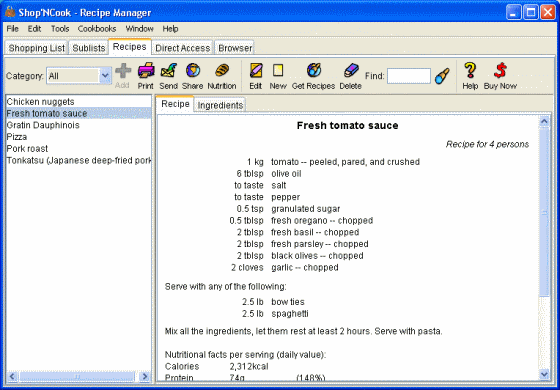Screen dimensions: 560x390
Task: Switch to the Shopping List tab
Action: (x=36, y=48)
